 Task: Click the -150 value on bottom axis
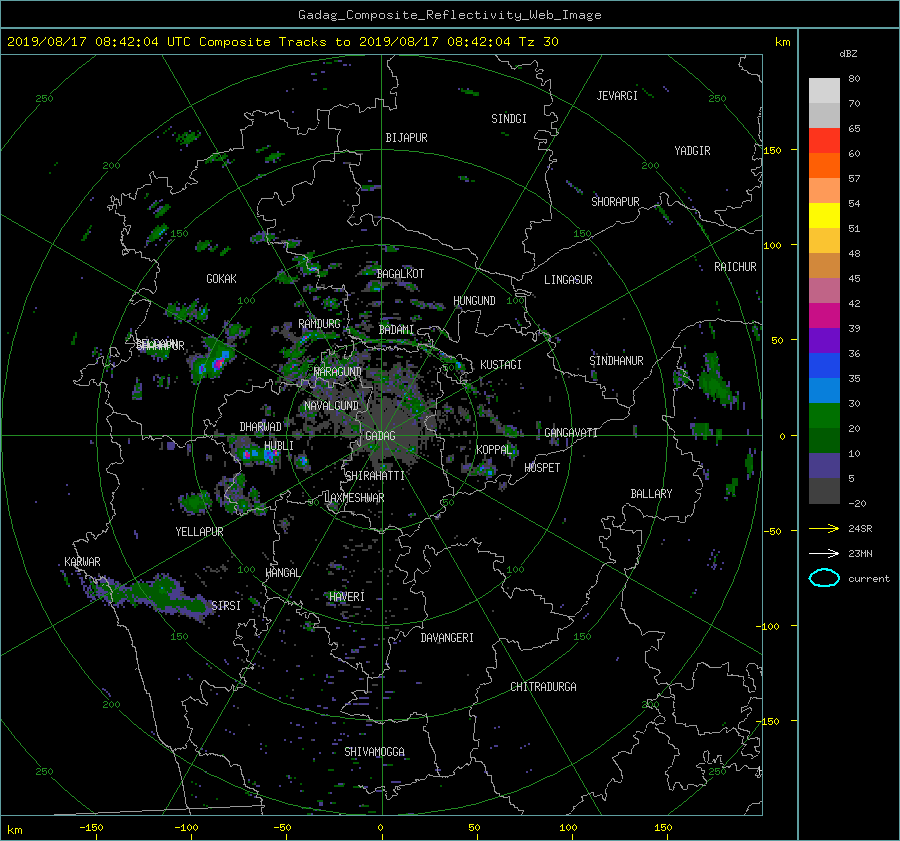[91, 827]
